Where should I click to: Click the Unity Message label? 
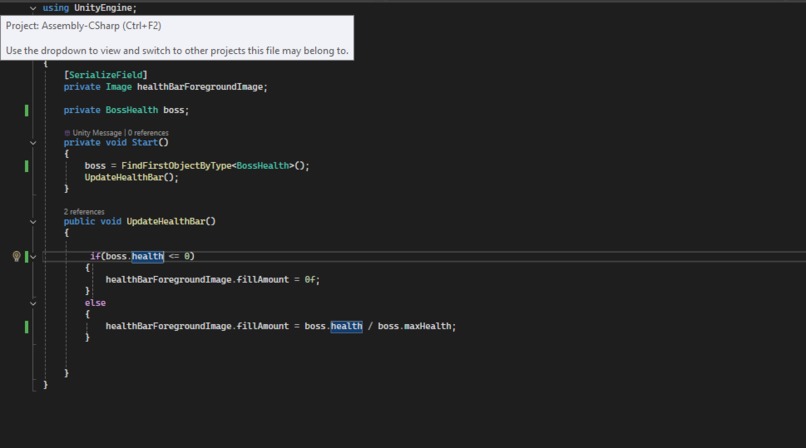(97, 133)
